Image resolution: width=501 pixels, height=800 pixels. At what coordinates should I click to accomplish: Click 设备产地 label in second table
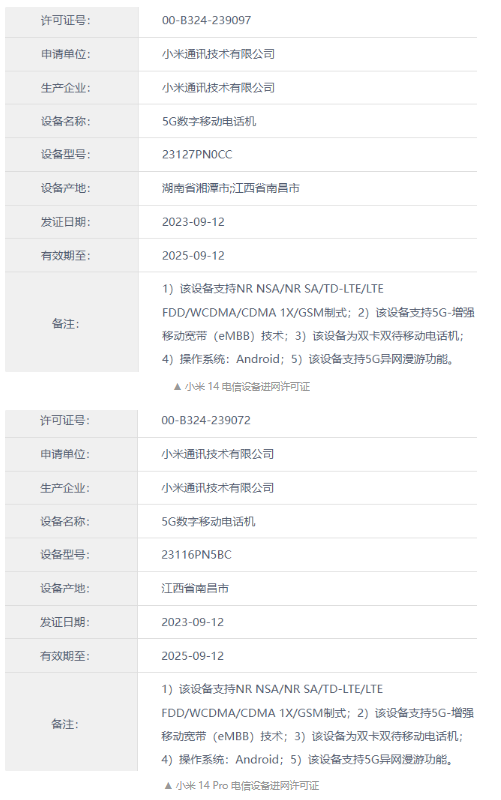(65, 588)
